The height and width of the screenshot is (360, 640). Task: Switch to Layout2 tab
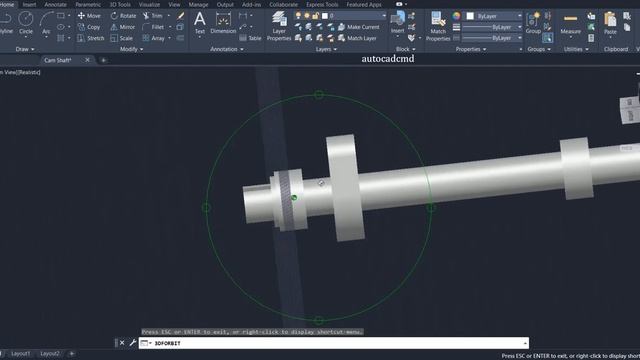[50, 353]
